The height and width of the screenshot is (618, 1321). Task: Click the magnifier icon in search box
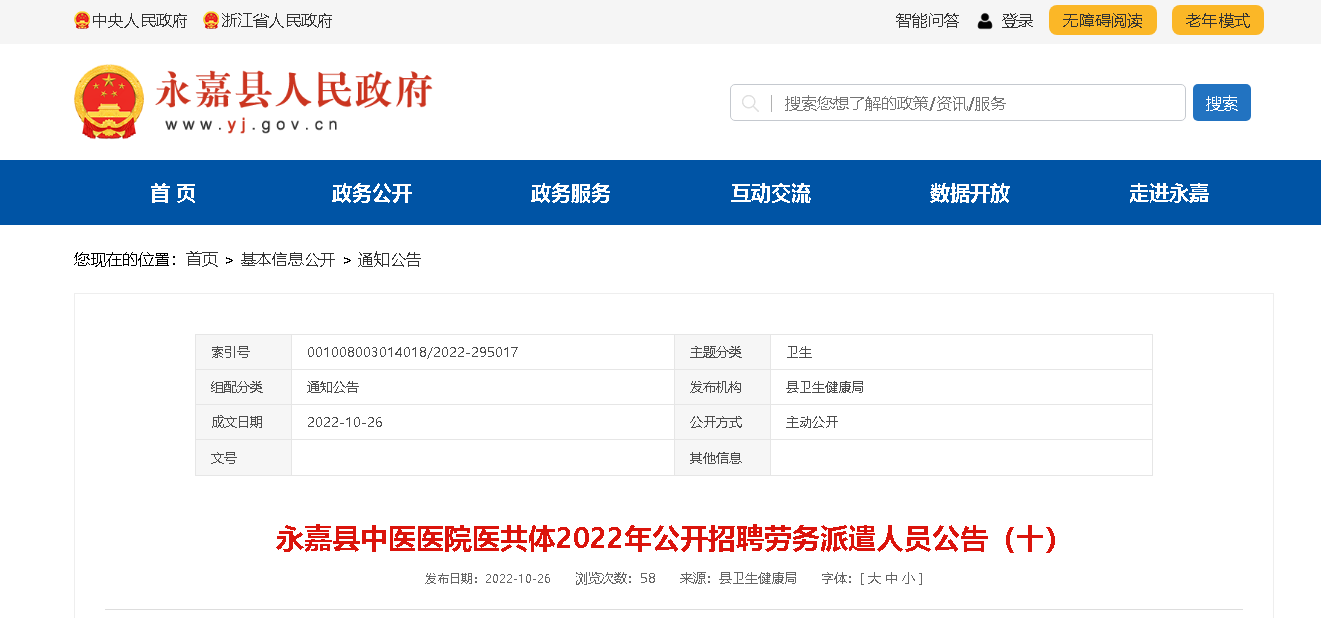[x=750, y=103]
